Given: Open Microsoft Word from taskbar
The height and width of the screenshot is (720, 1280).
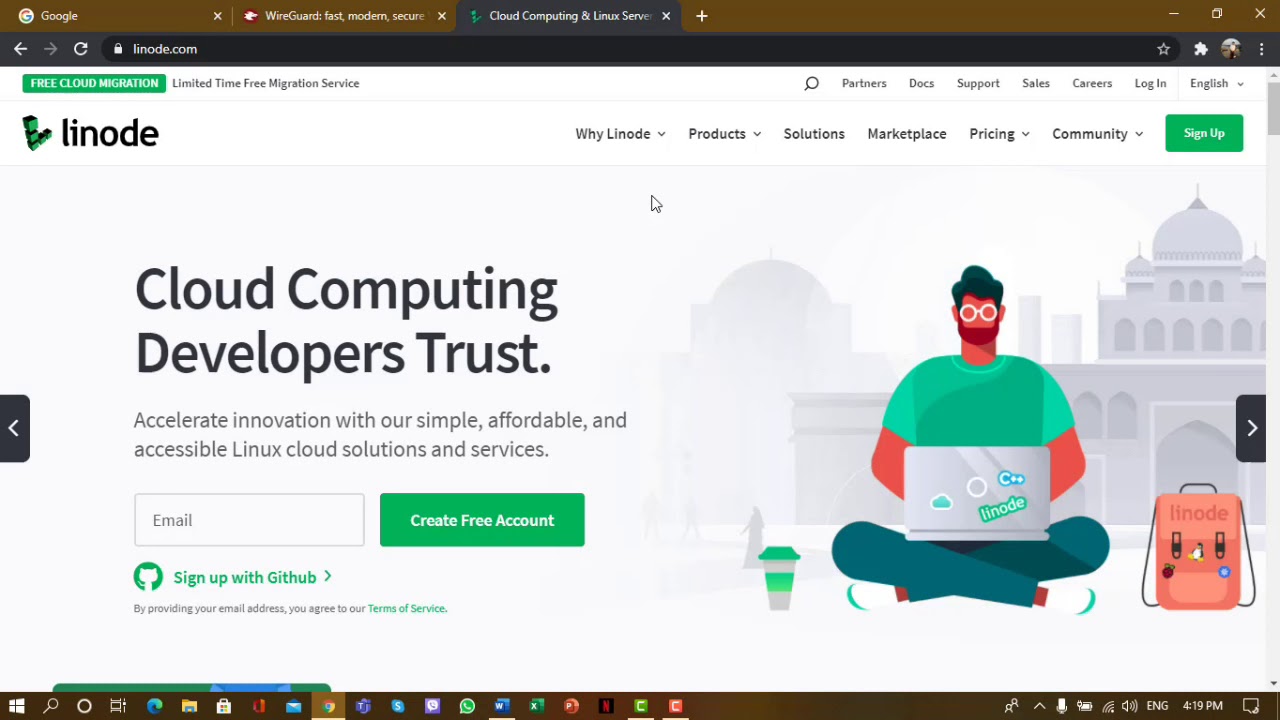Looking at the screenshot, I should click(502, 706).
